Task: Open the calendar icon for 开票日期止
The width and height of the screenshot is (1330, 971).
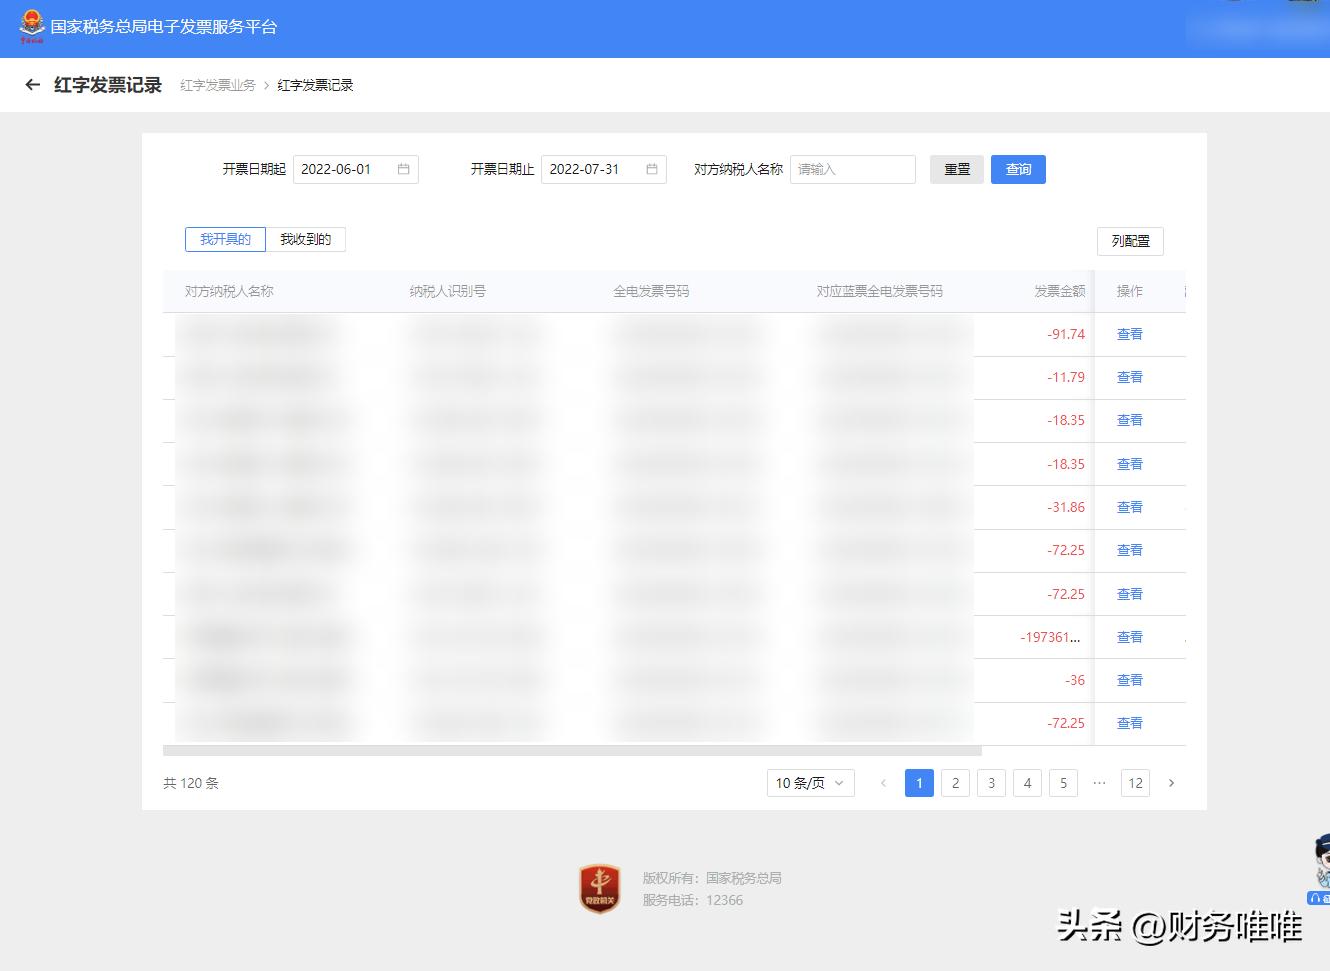Action: (x=652, y=169)
